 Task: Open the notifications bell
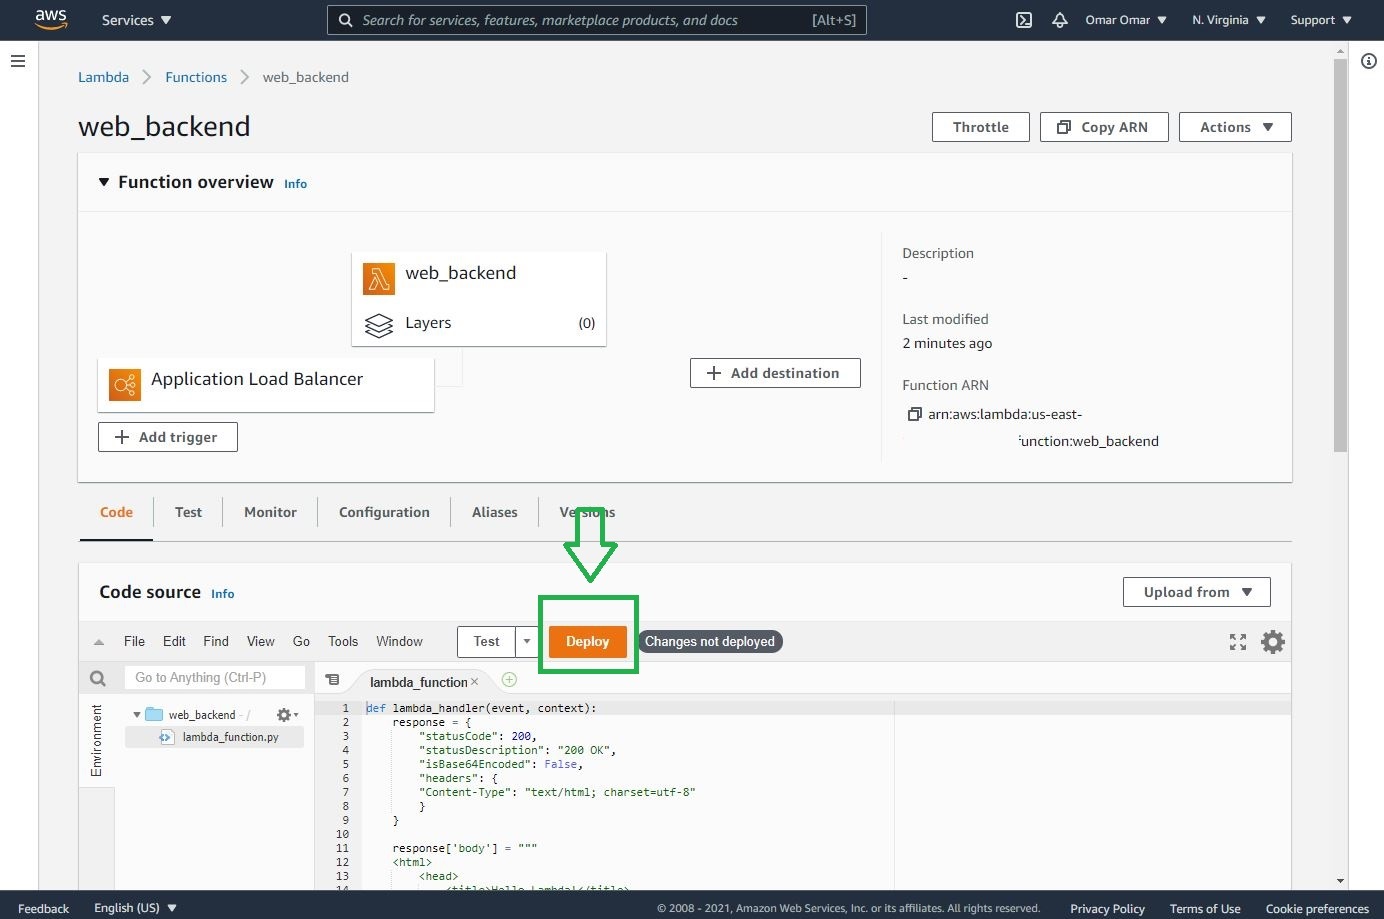pos(1060,20)
